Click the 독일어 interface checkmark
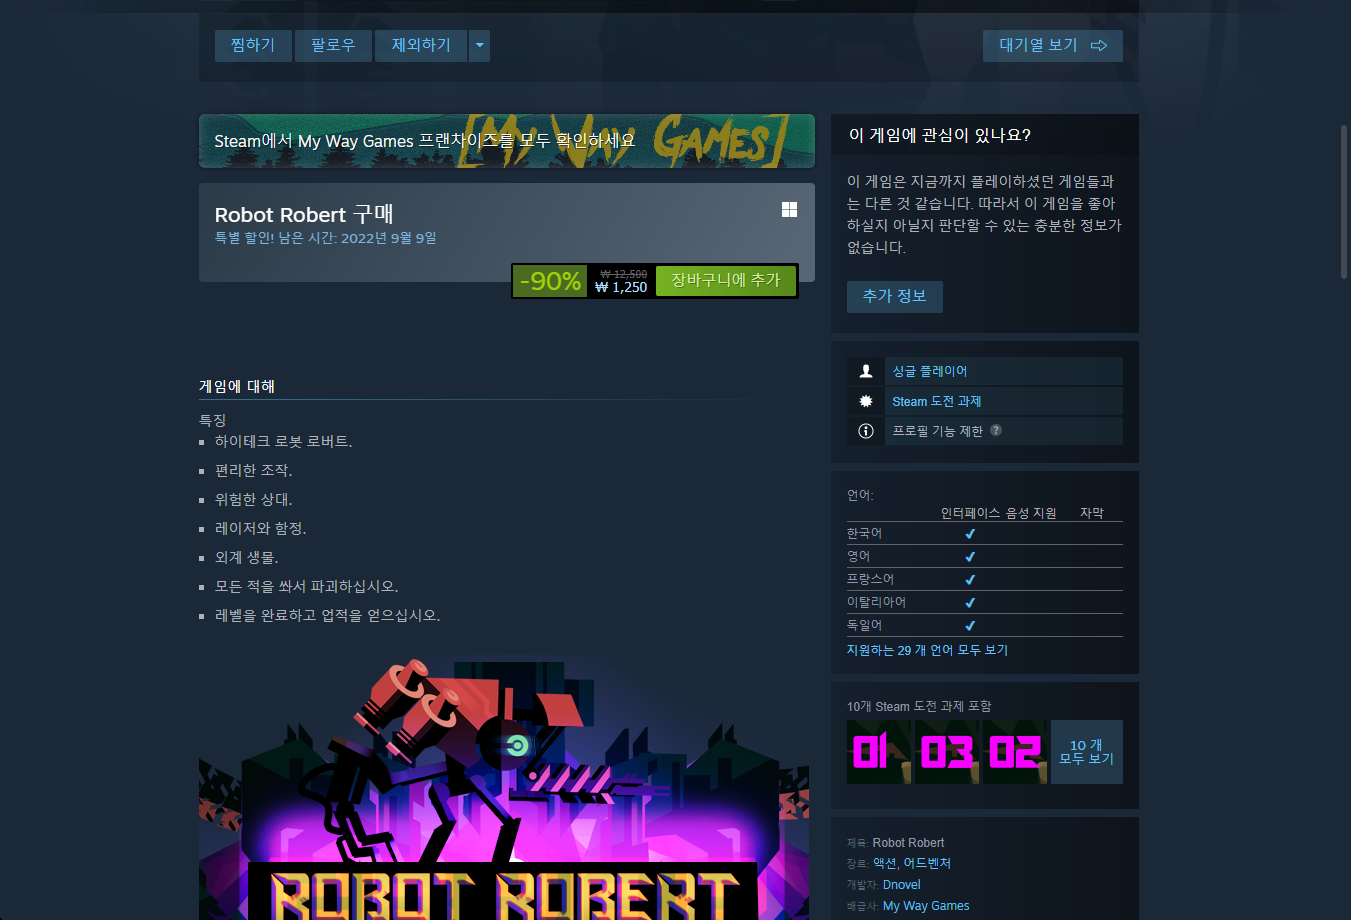Image resolution: width=1351 pixels, height=920 pixels. pos(970,626)
